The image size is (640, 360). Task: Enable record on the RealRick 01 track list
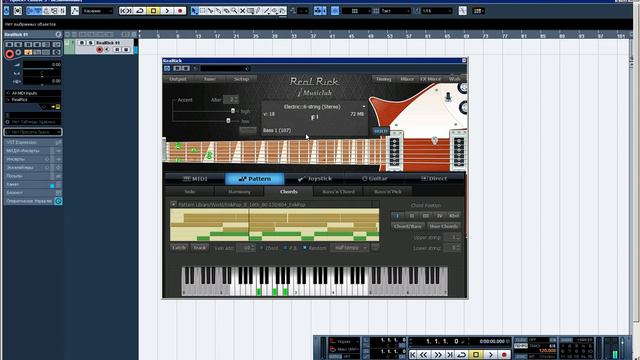click(99, 50)
